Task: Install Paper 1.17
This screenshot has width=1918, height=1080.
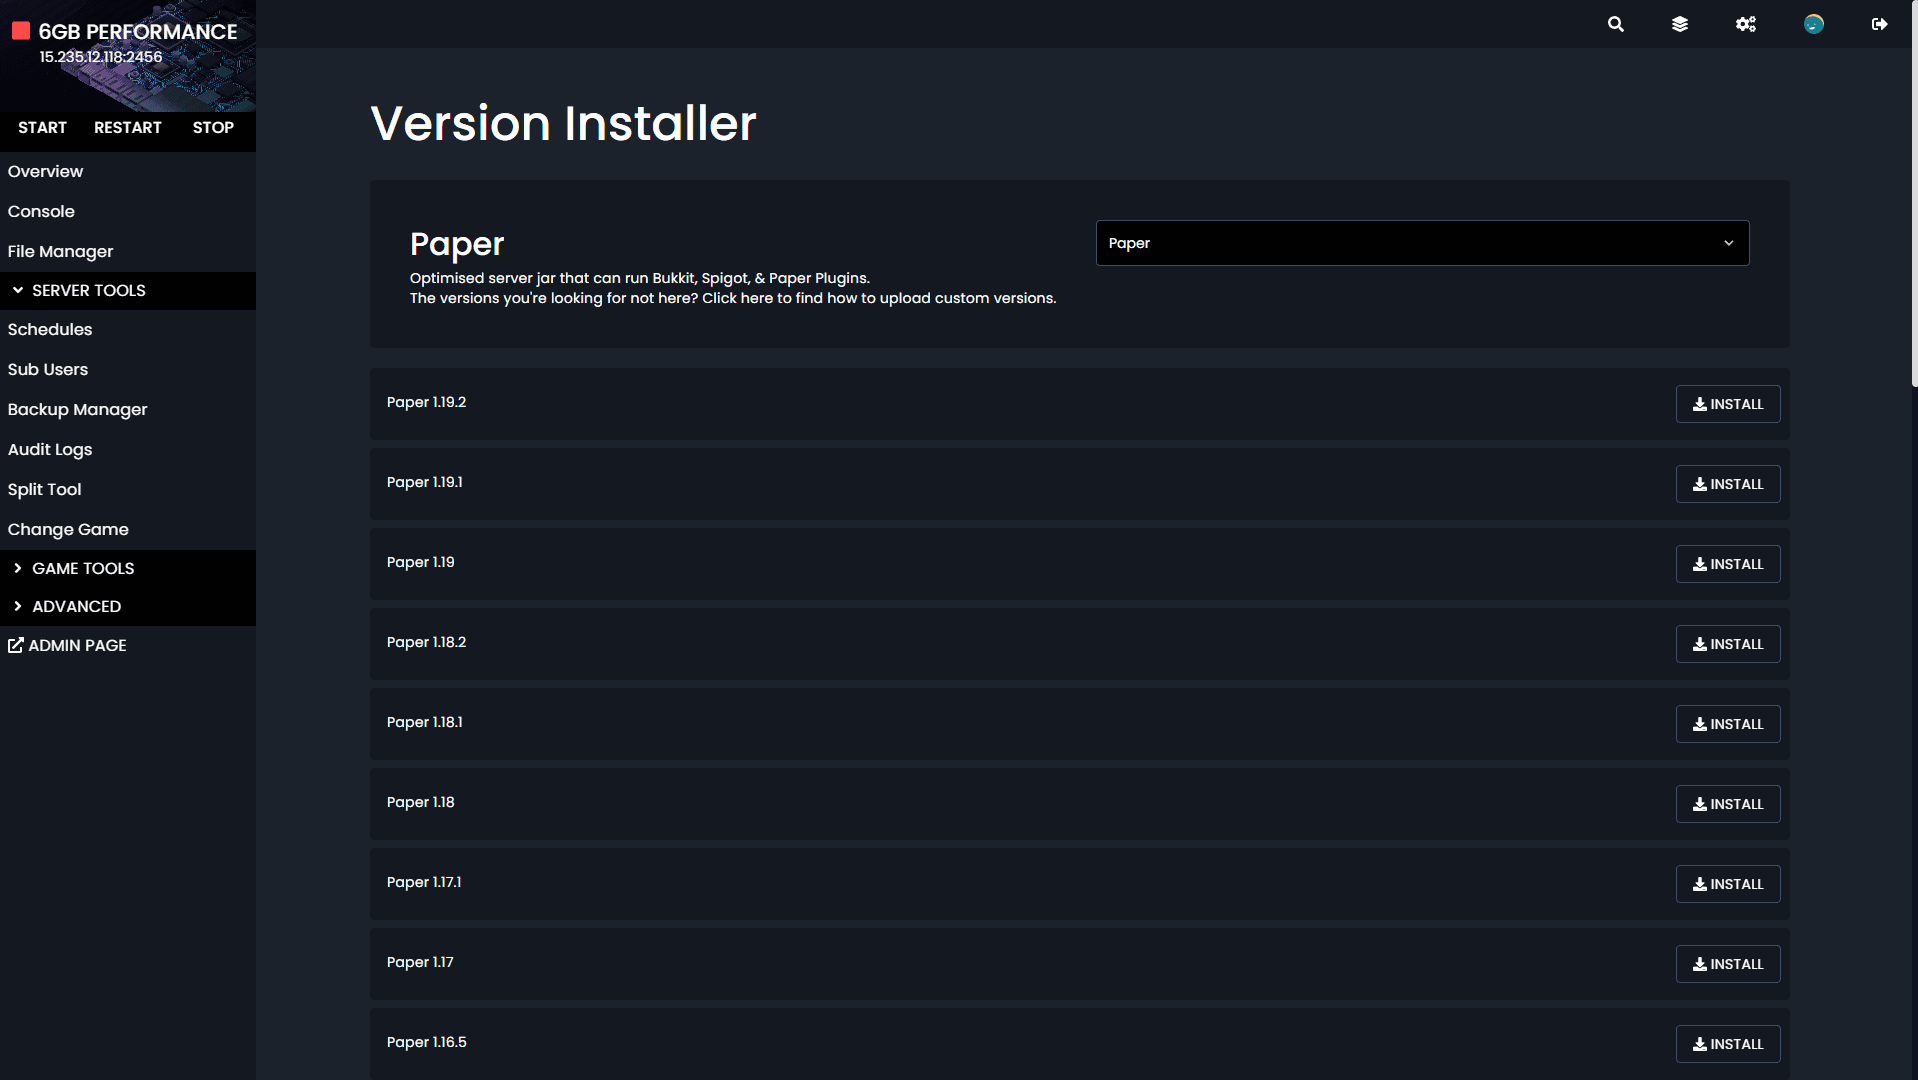Action: tap(1727, 964)
